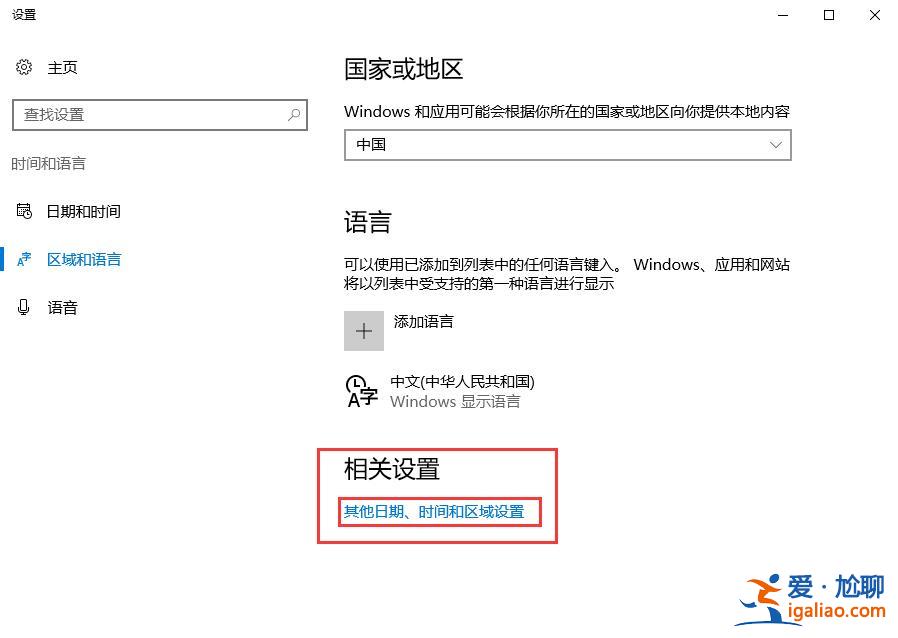Click the gear icon next to 主页

click(x=23, y=67)
